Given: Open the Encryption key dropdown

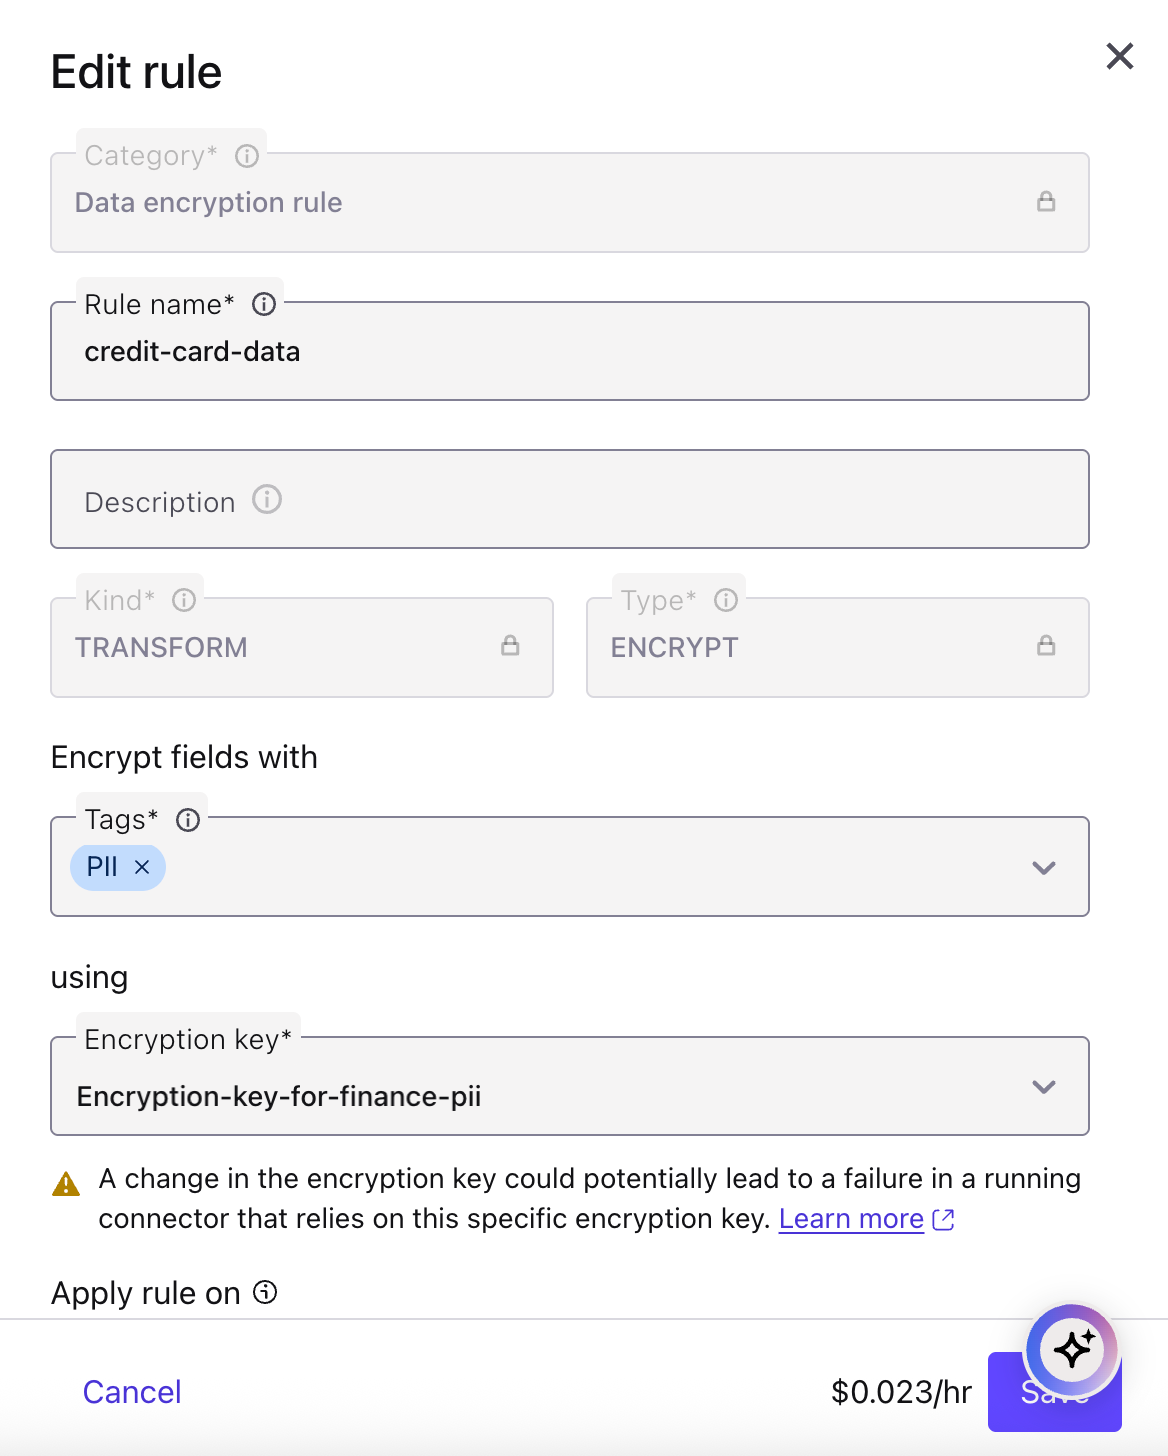Looking at the screenshot, I should tap(1044, 1087).
